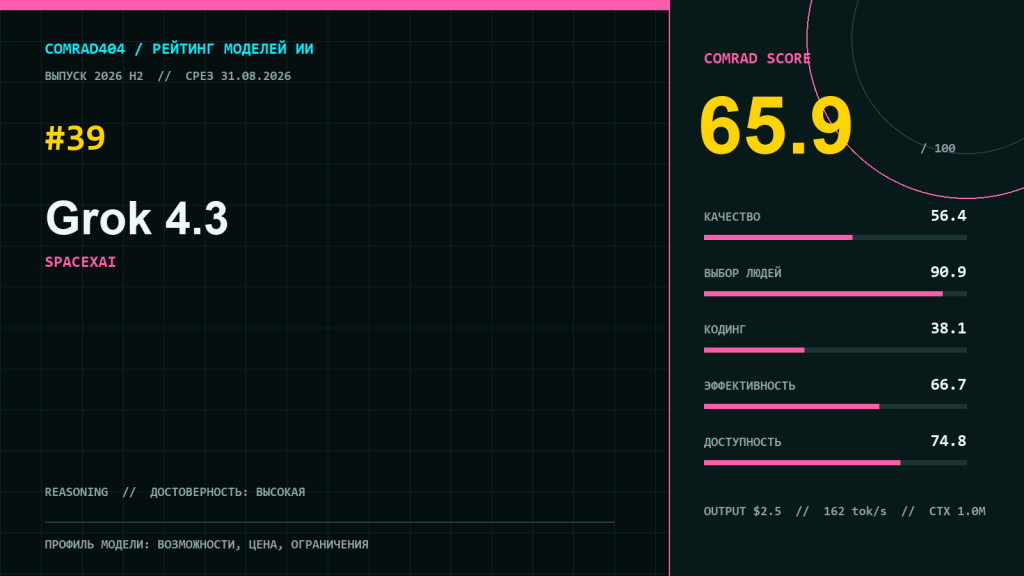Click the ВЫБОР ЛЮДЕЙ metric label
Screen dimensions: 1024x576
coord(743,273)
